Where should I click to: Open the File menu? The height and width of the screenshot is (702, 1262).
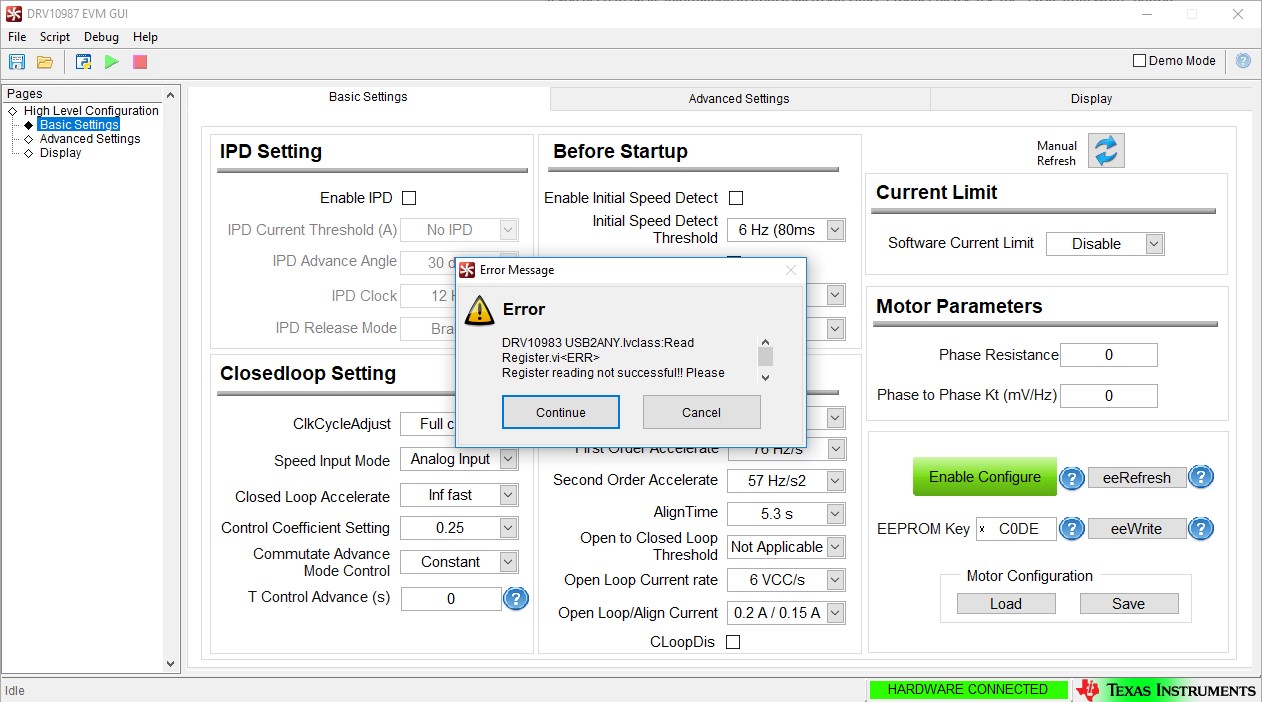[17, 37]
